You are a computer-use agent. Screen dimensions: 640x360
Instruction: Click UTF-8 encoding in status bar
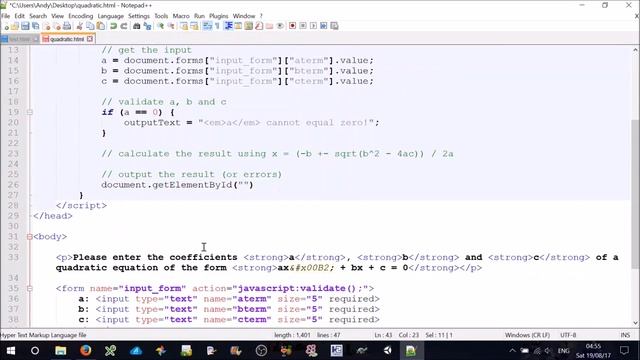click(568, 335)
